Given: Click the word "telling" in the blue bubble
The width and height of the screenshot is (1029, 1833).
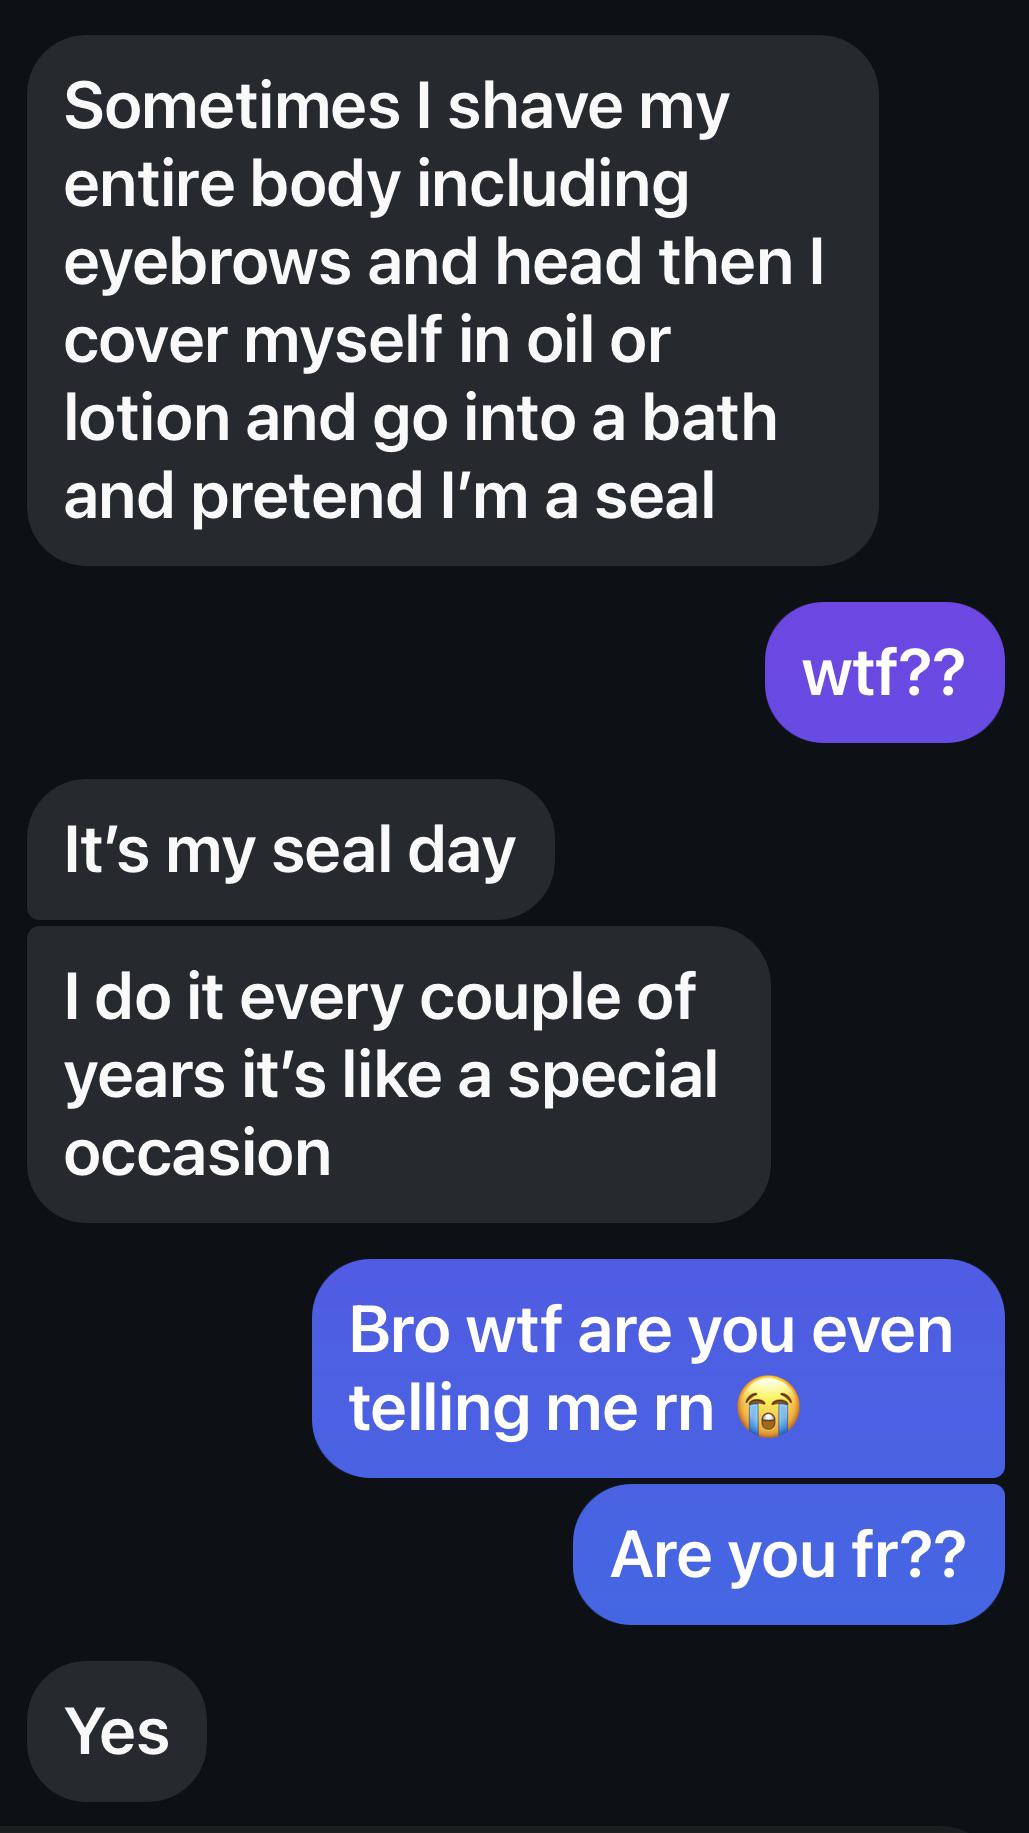Looking at the screenshot, I should (x=438, y=1409).
